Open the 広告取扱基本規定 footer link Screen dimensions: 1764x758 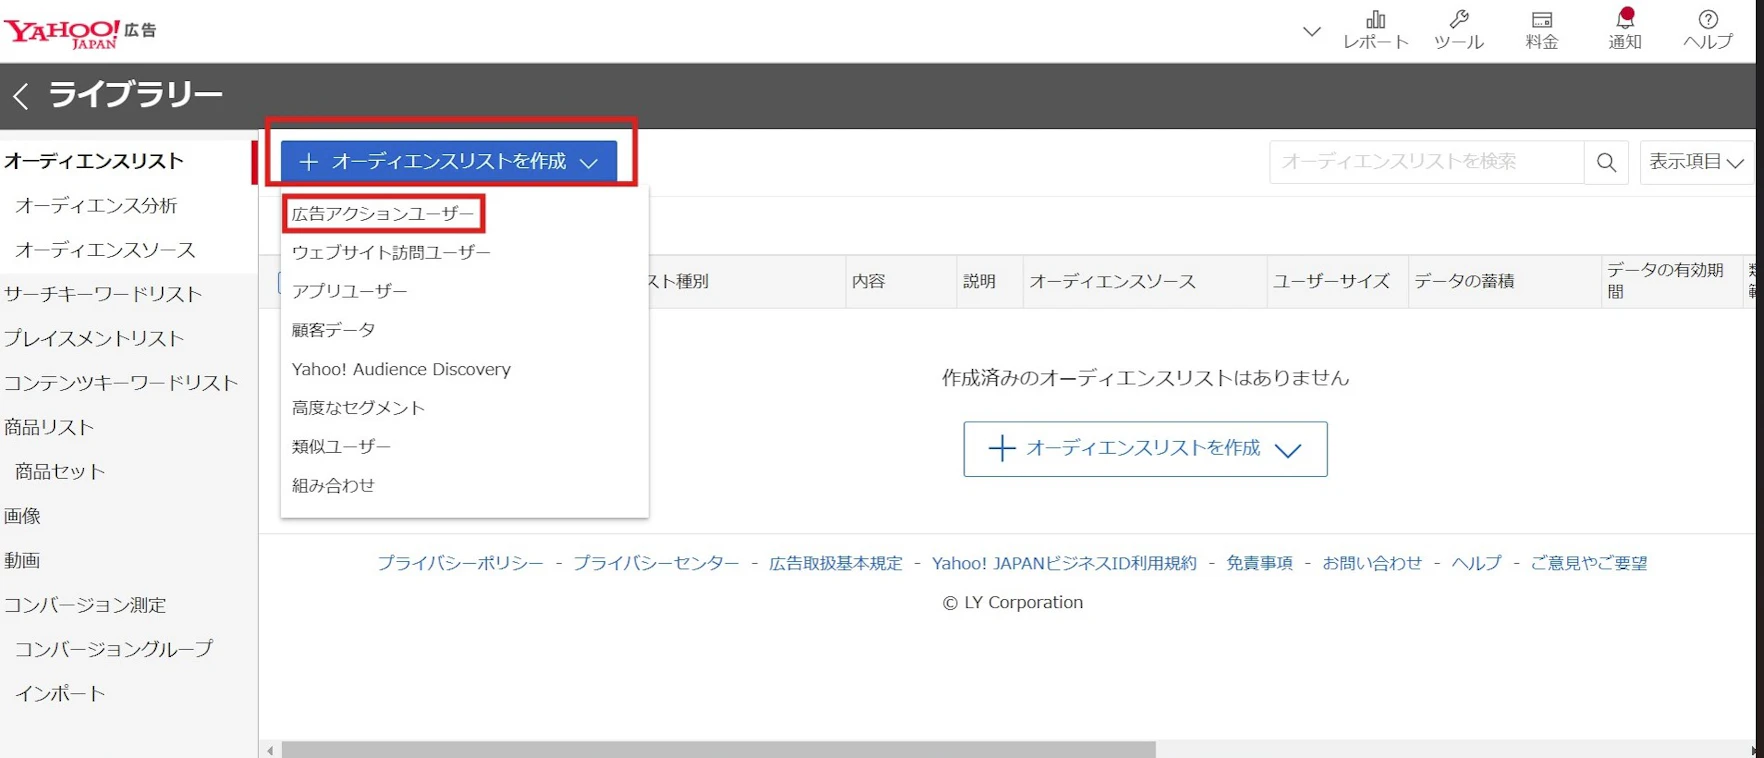pyautogui.click(x=836, y=563)
